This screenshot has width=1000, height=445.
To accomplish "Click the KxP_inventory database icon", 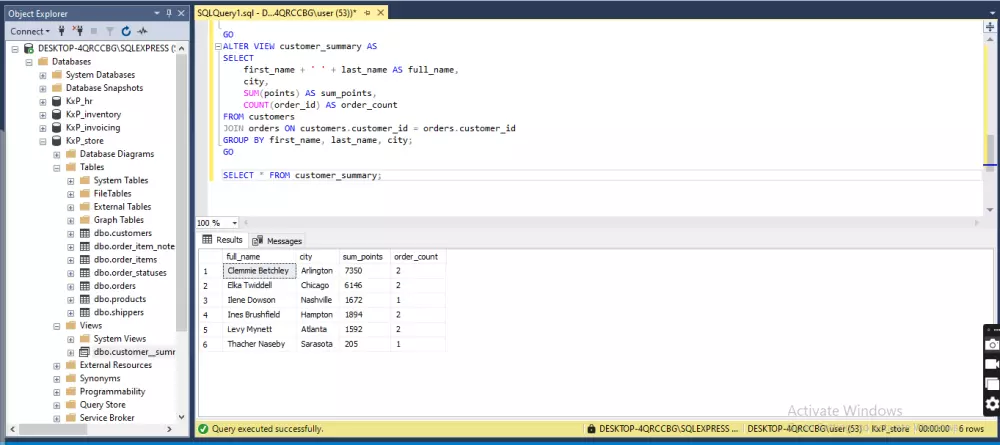I will [x=57, y=115].
